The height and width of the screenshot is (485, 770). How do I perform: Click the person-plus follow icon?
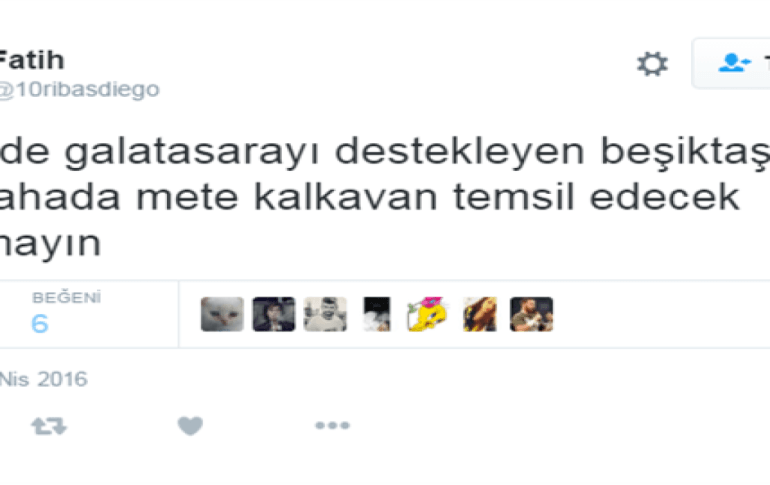[735, 63]
